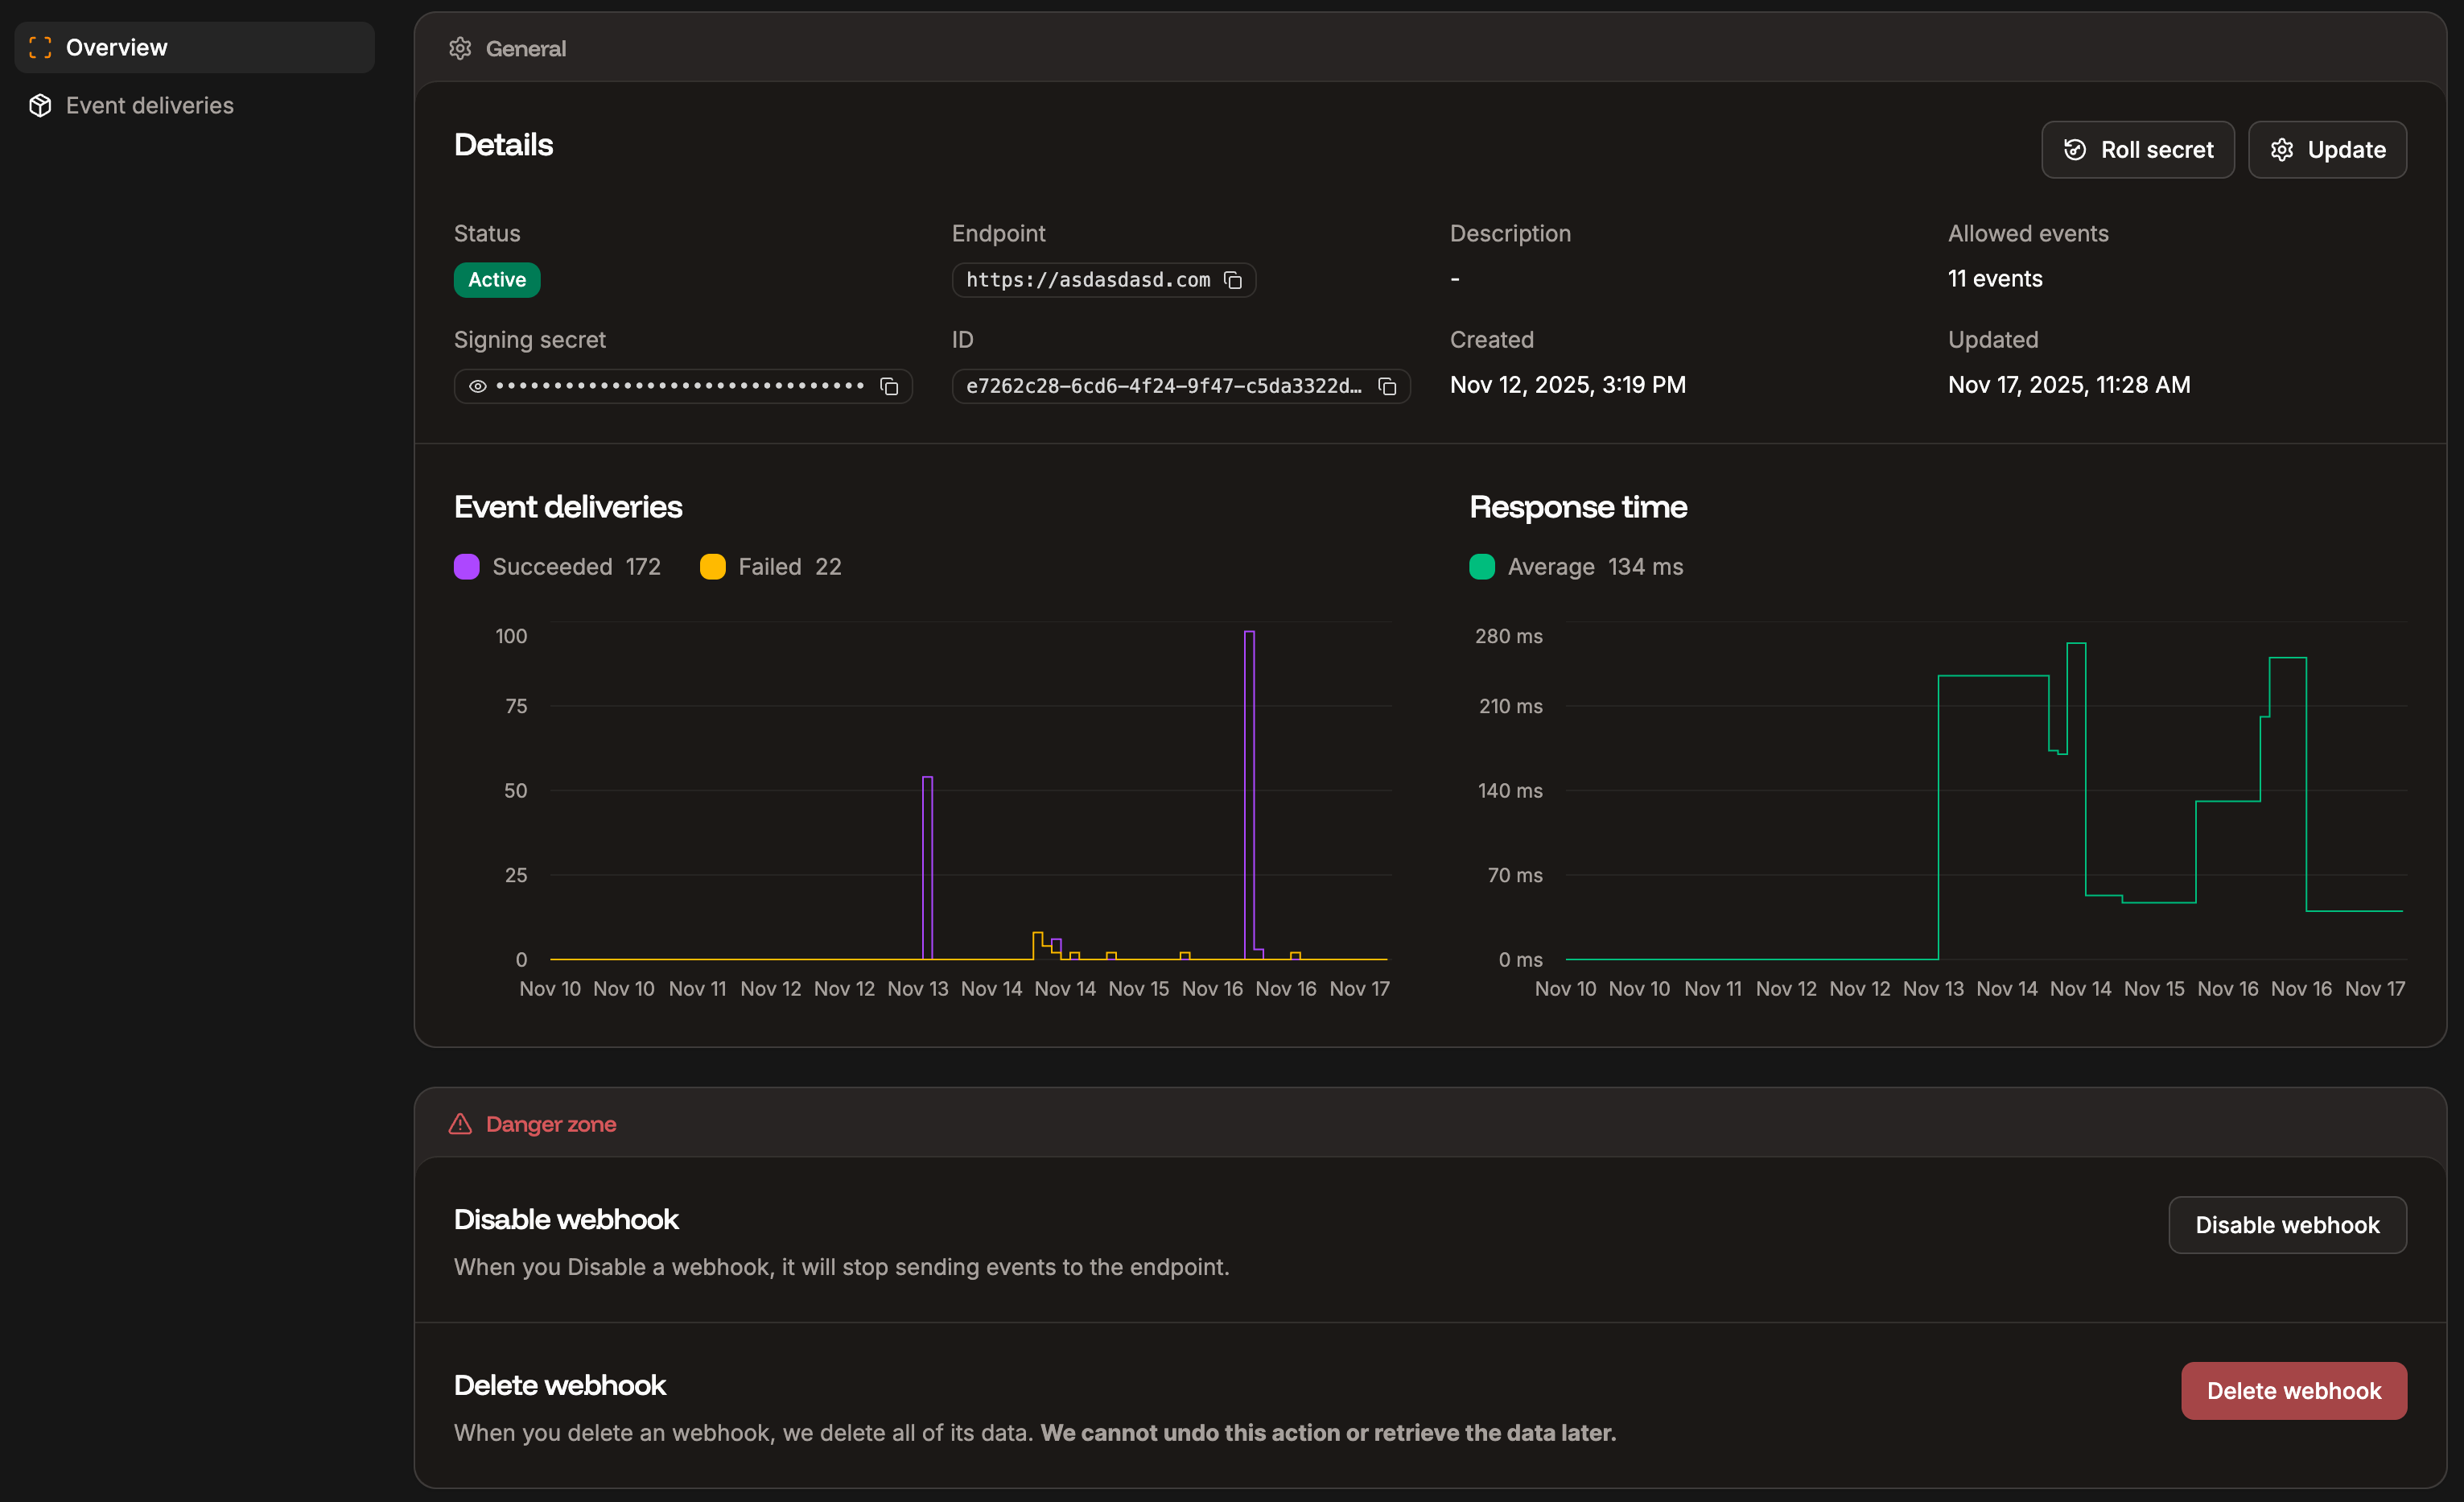This screenshot has width=2464, height=1502.
Task: Click the Danger zone warning triangle
Action: pos(460,1123)
